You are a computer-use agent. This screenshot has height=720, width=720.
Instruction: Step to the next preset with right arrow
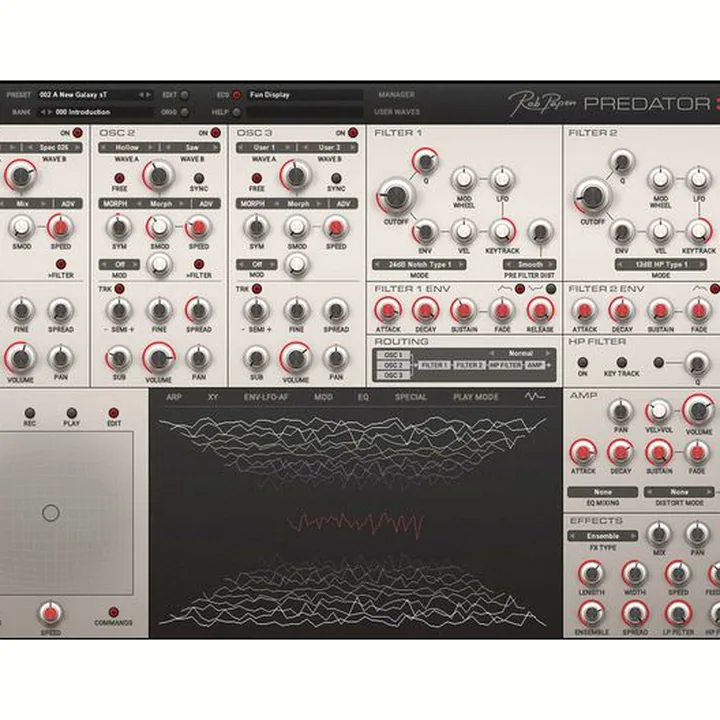[148, 95]
